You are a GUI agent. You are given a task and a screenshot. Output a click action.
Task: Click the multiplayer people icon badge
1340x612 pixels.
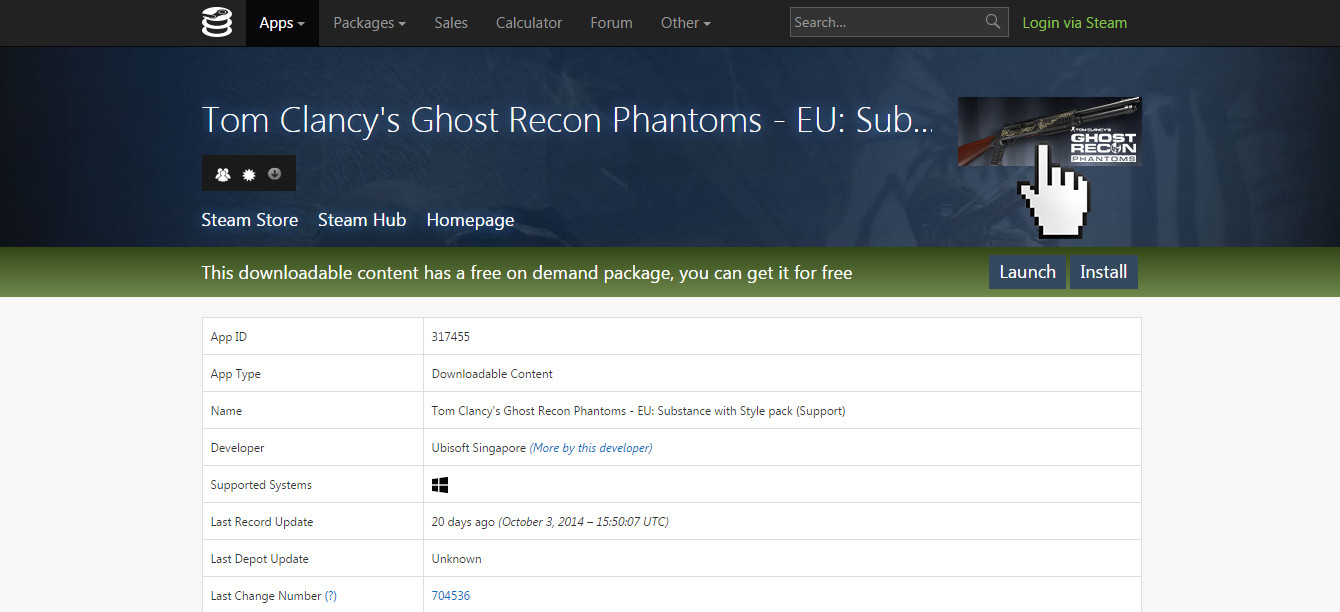coord(223,174)
